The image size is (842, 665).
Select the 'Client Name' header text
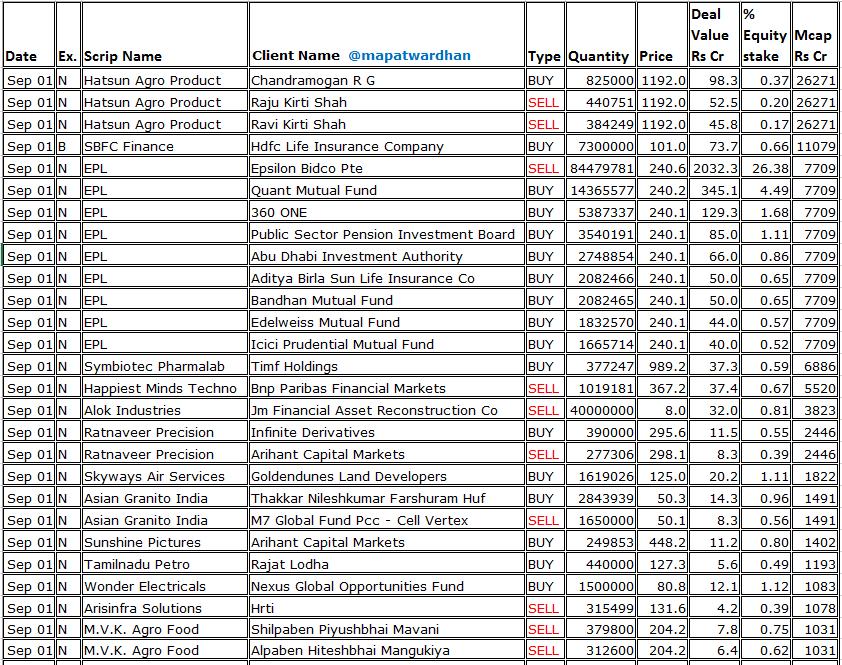coord(296,55)
